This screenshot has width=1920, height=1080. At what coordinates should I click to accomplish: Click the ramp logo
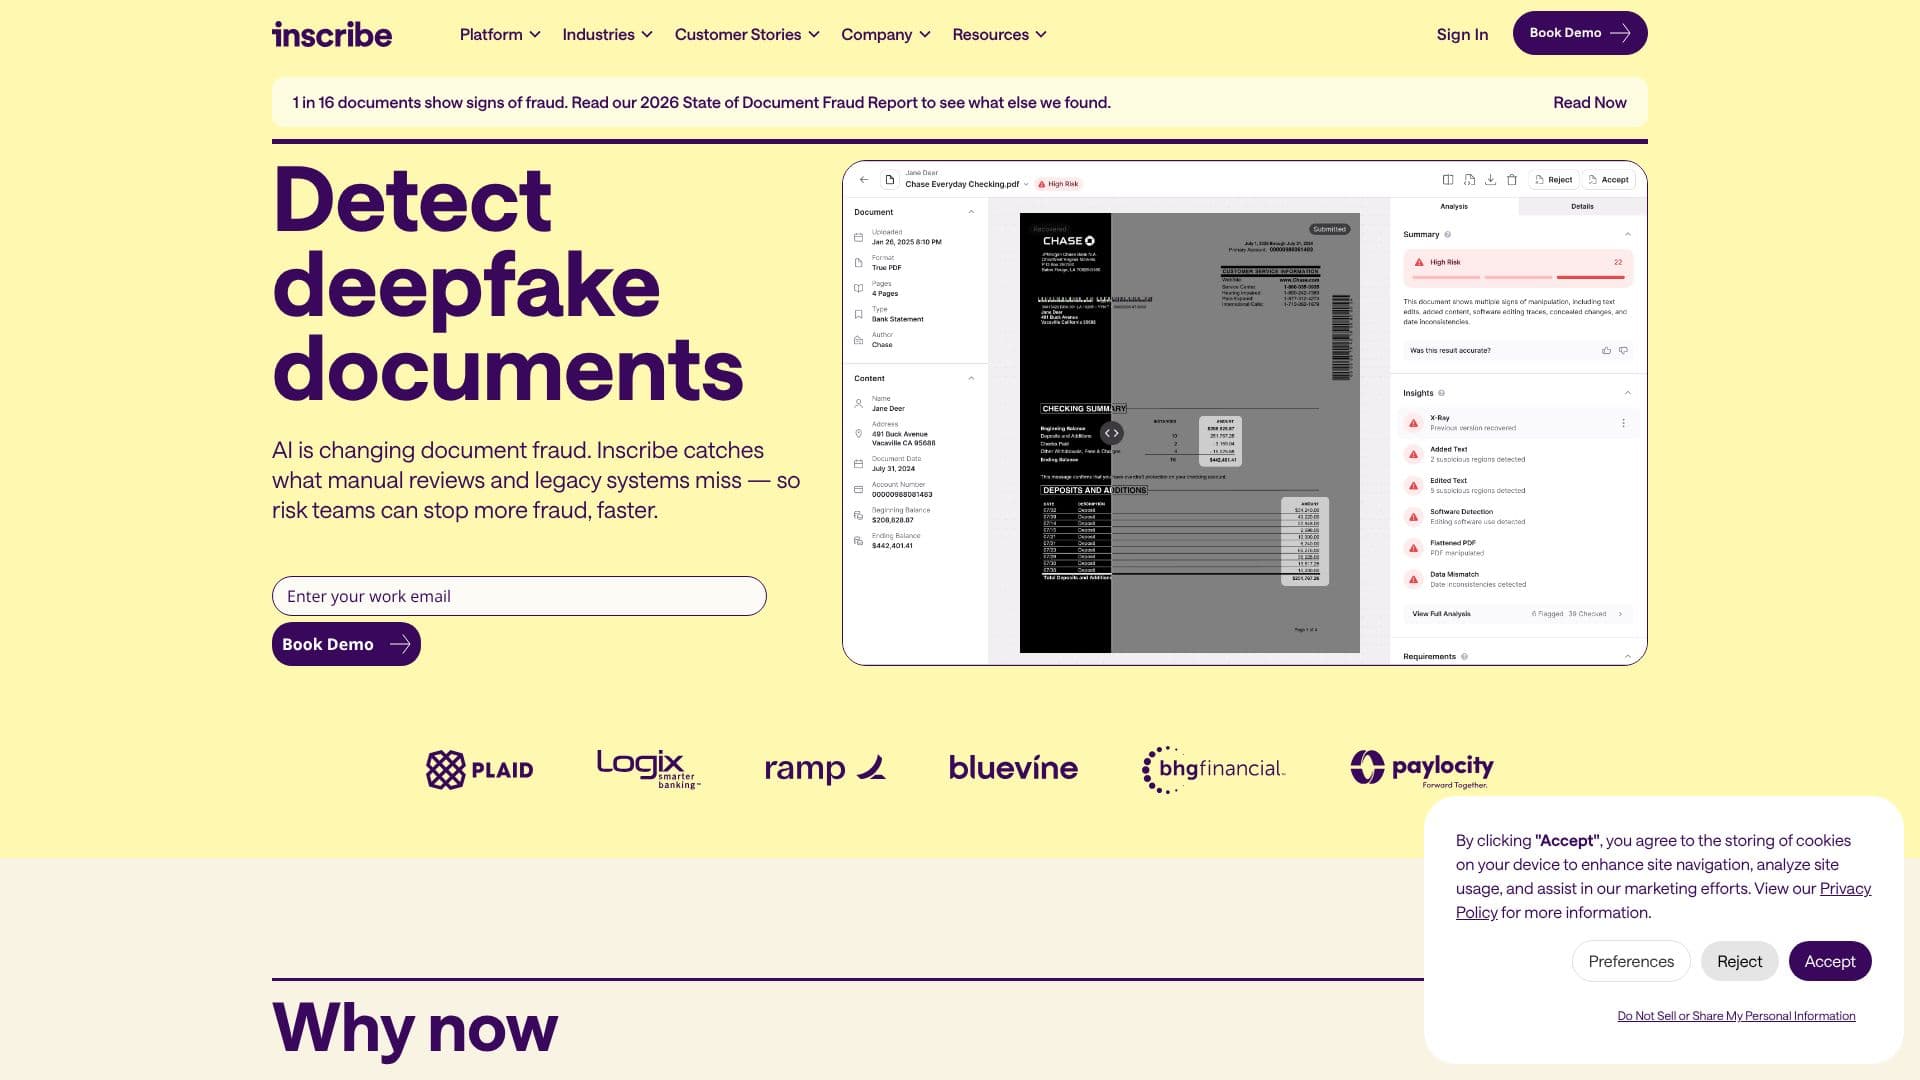[825, 768]
